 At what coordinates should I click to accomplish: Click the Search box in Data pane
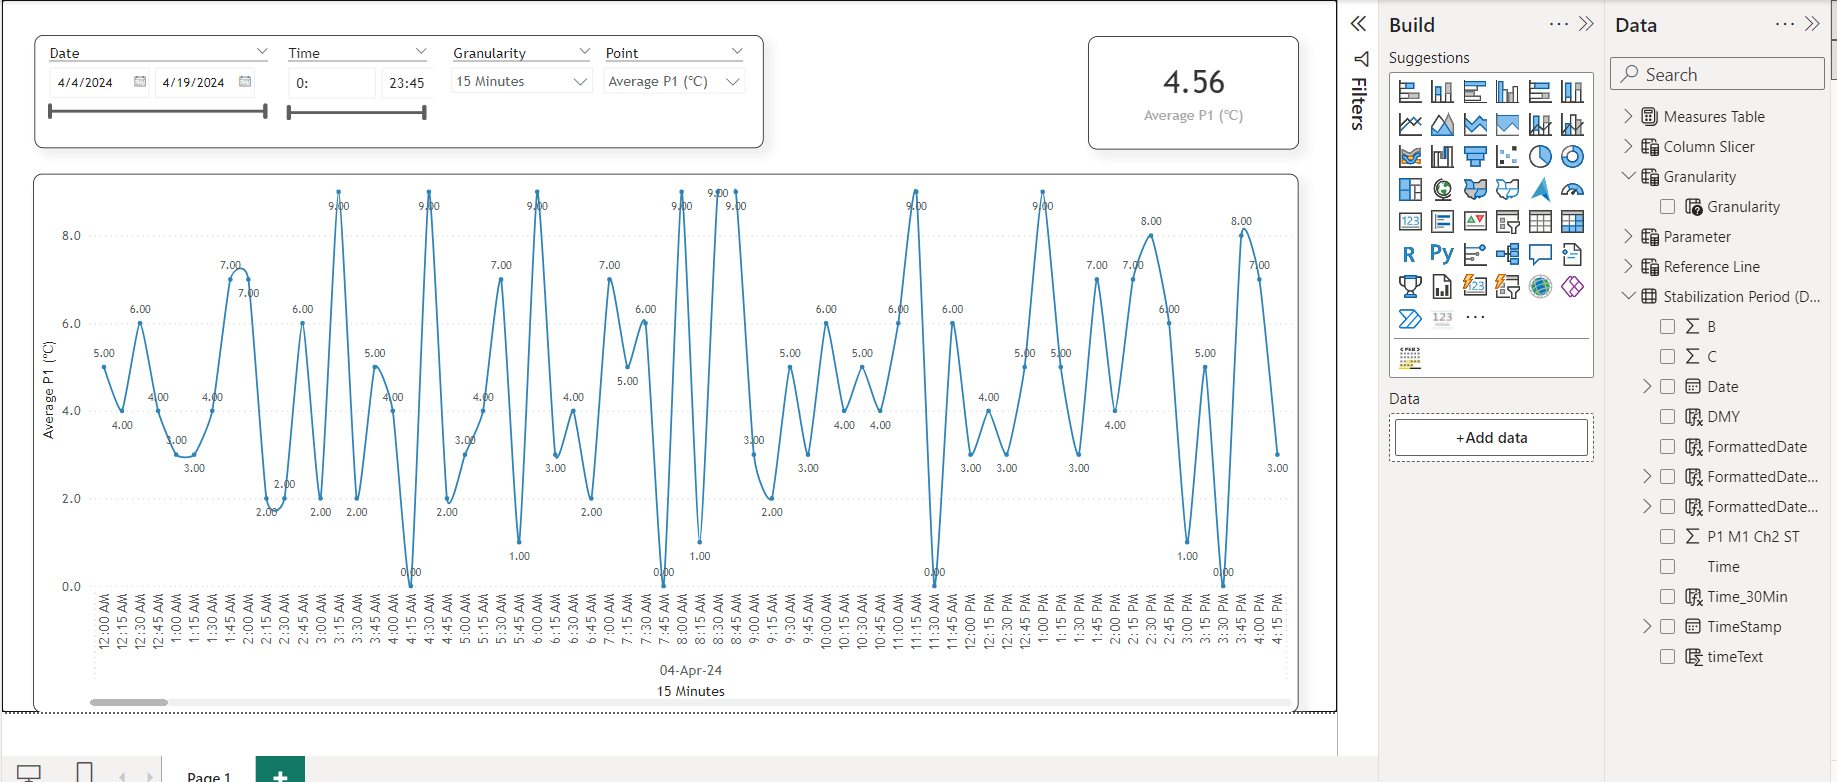(x=1717, y=74)
